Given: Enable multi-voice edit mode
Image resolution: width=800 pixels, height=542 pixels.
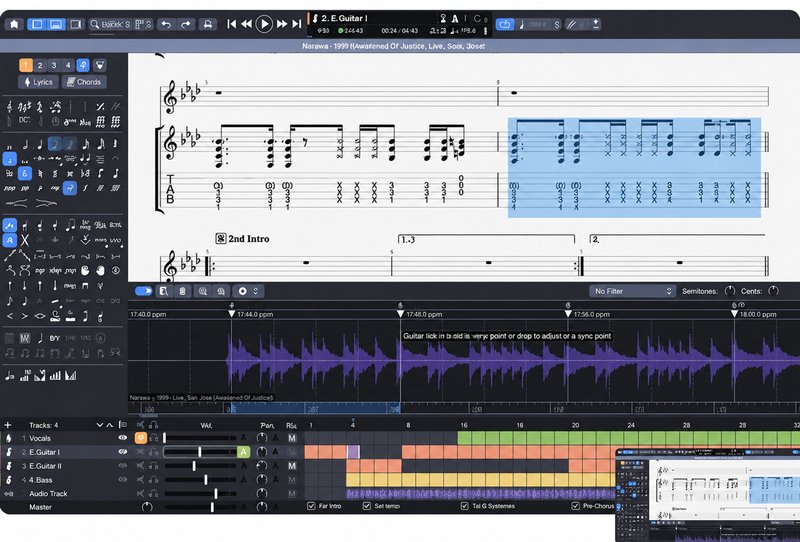Looking at the screenshot, I should [x=83, y=65].
